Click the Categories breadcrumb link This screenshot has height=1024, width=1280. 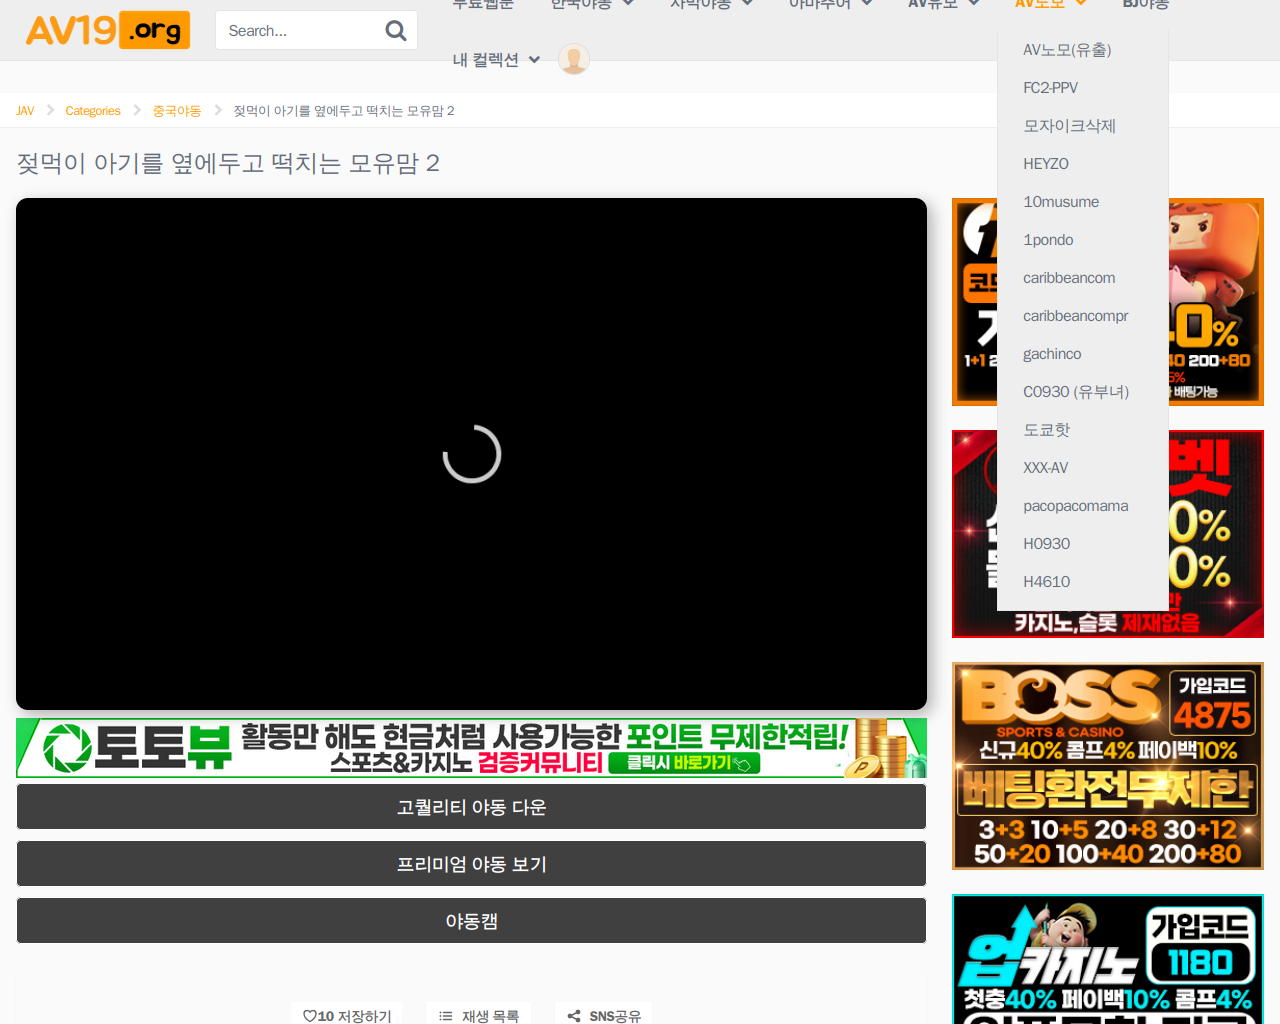pyautogui.click(x=93, y=111)
